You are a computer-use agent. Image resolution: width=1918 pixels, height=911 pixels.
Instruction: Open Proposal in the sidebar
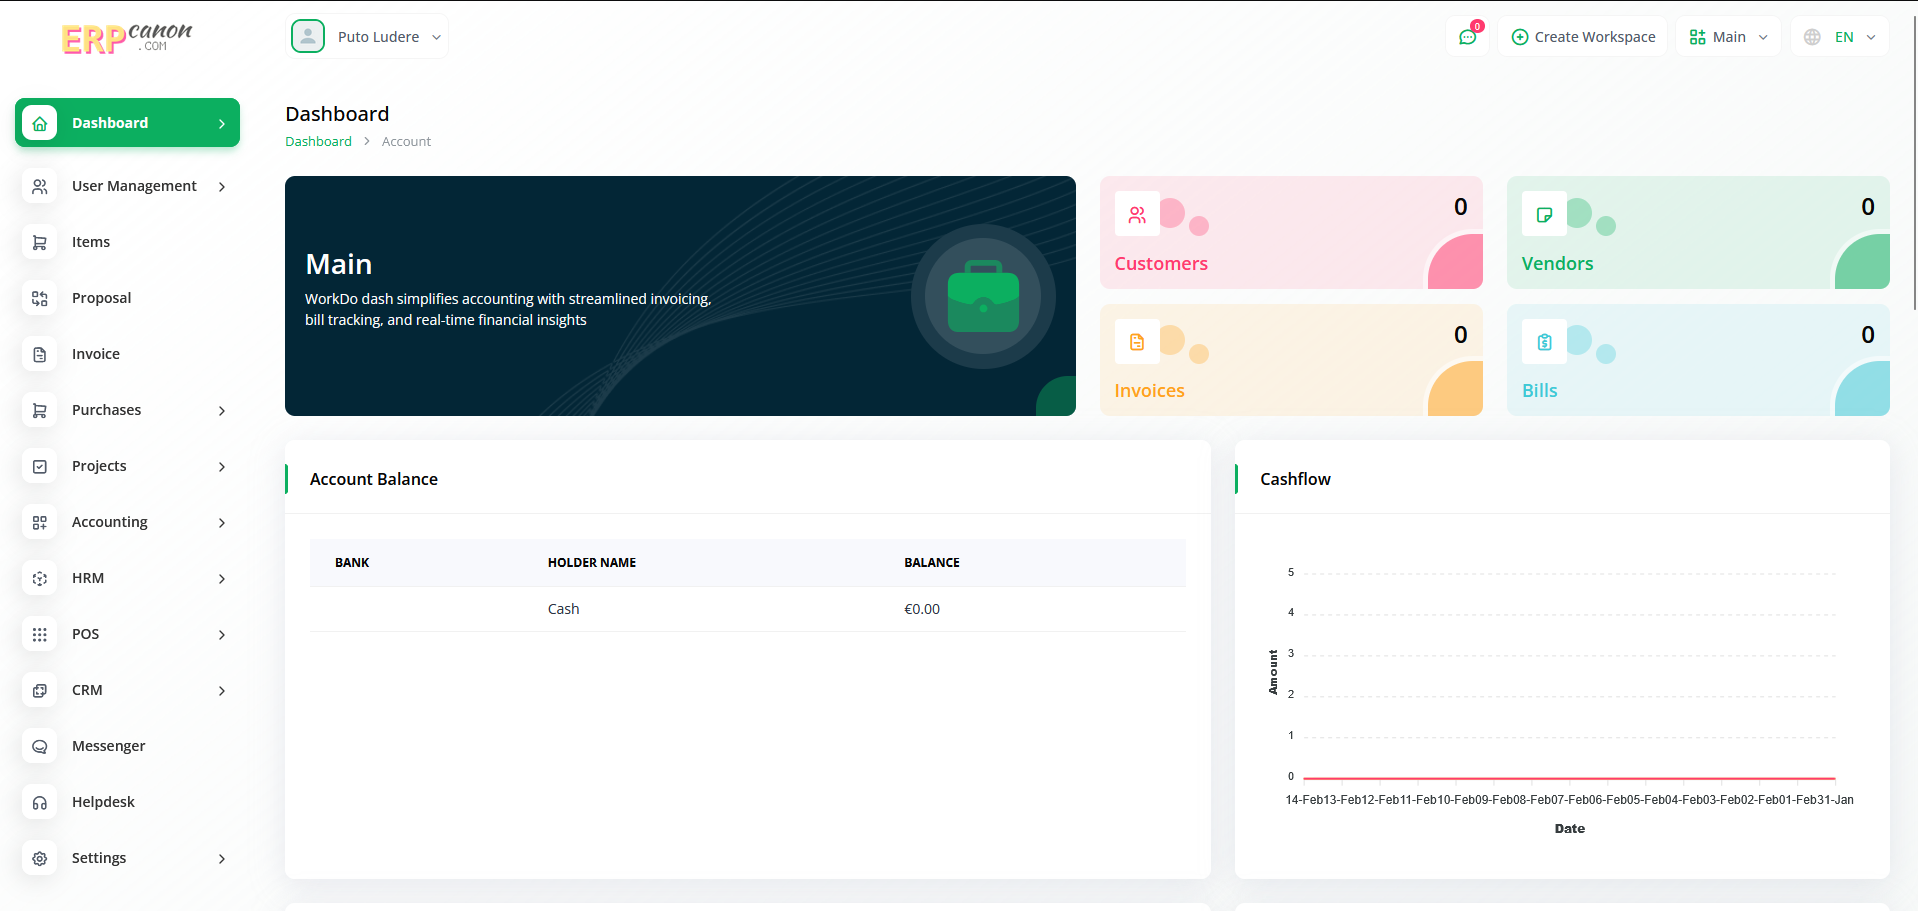click(x=127, y=298)
